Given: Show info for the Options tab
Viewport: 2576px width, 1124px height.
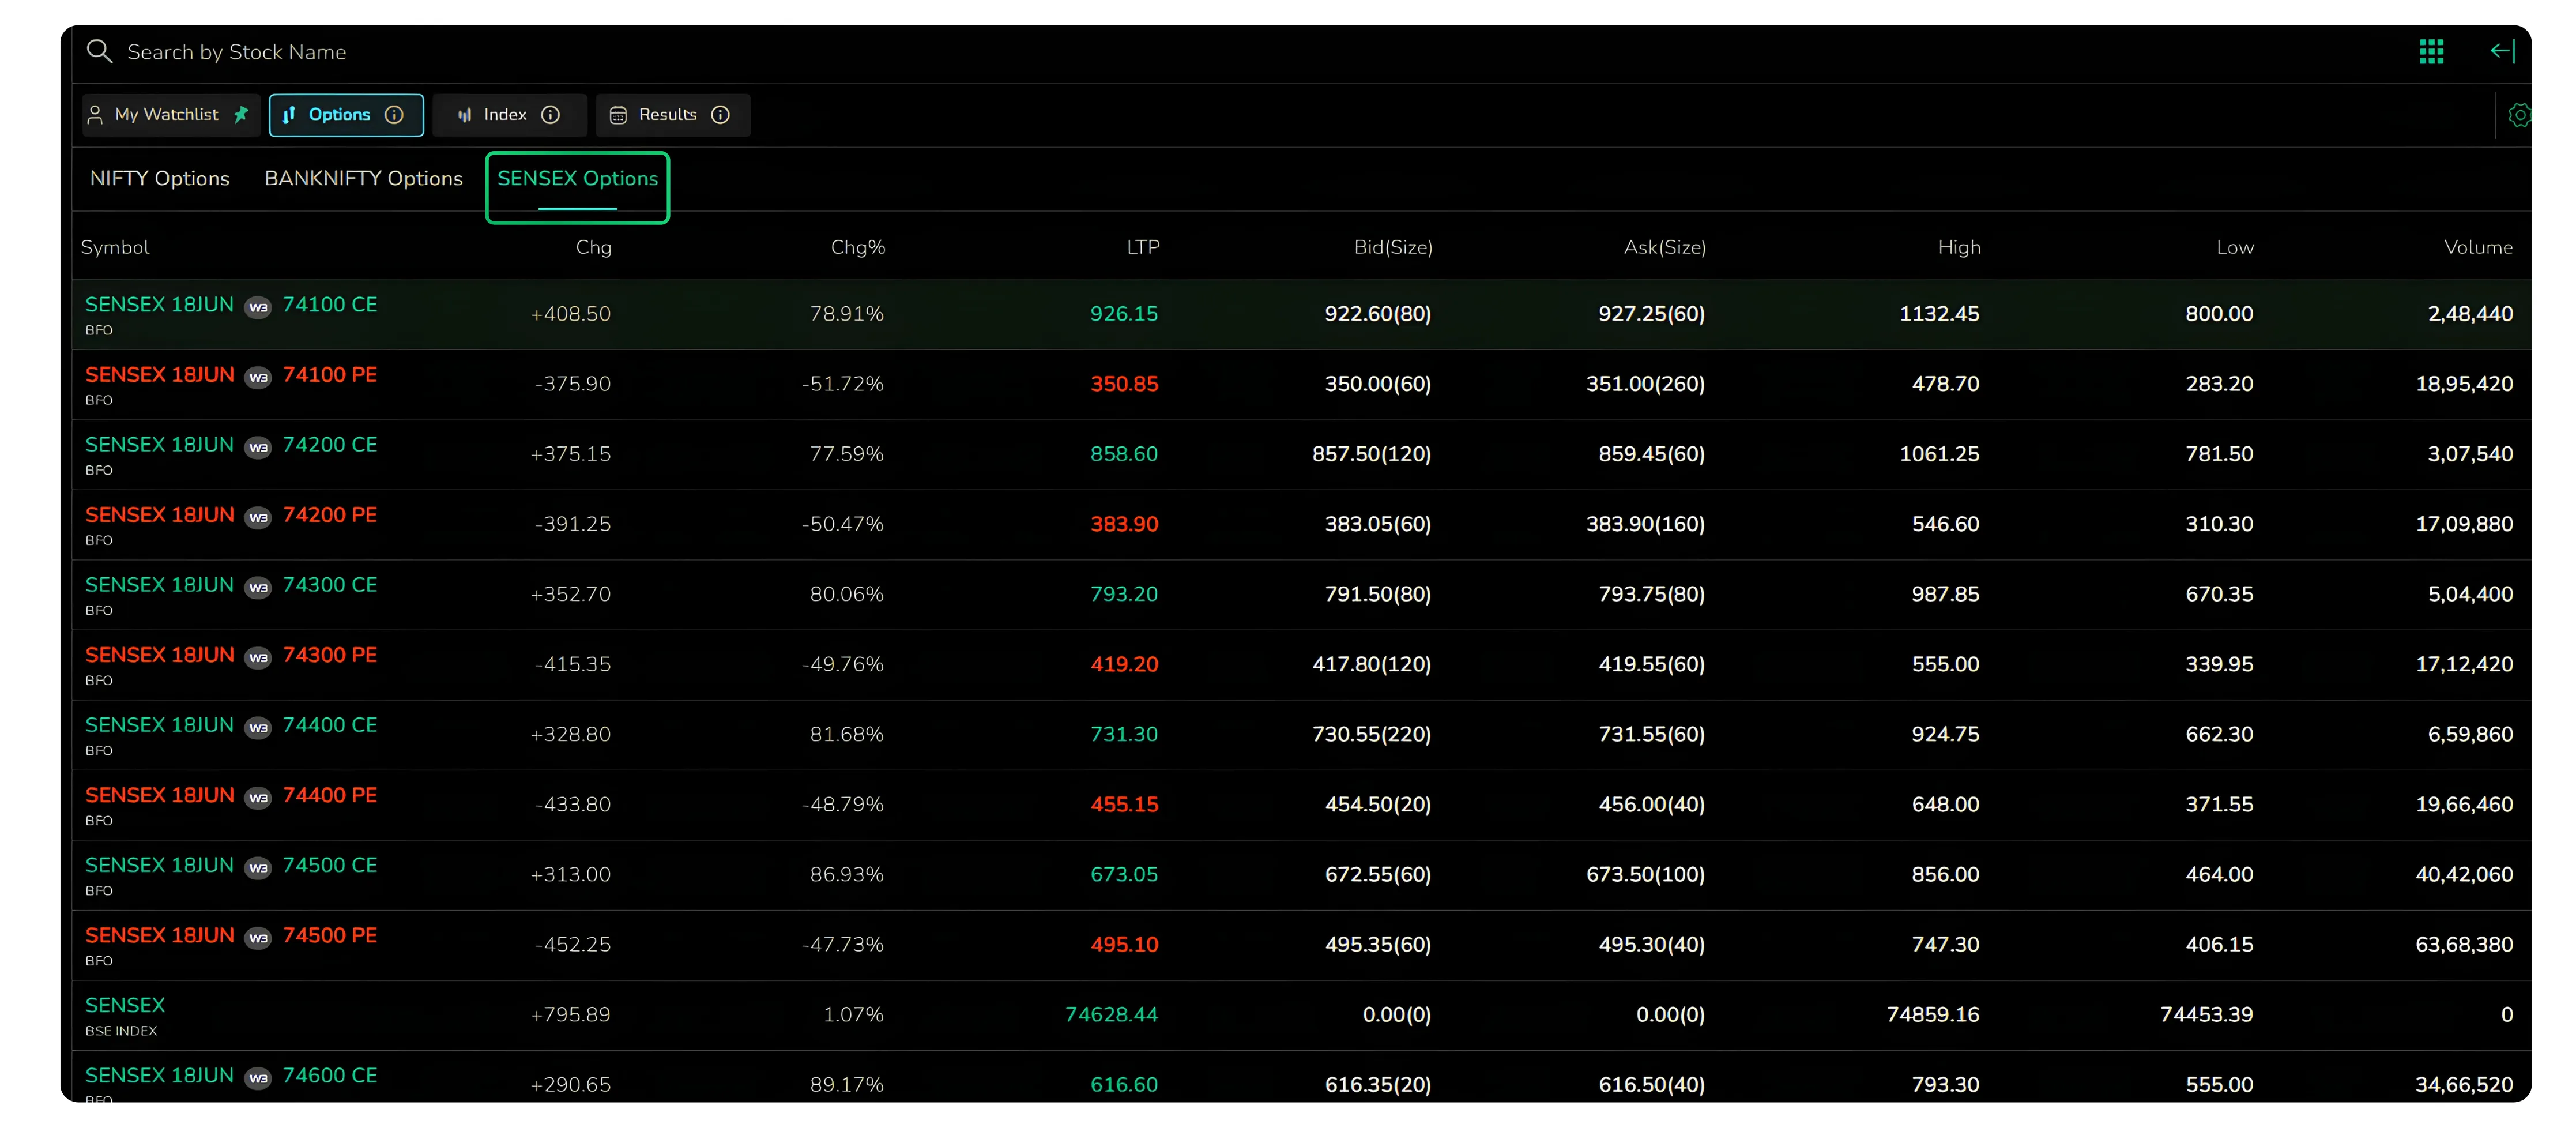Looking at the screenshot, I should (394, 115).
